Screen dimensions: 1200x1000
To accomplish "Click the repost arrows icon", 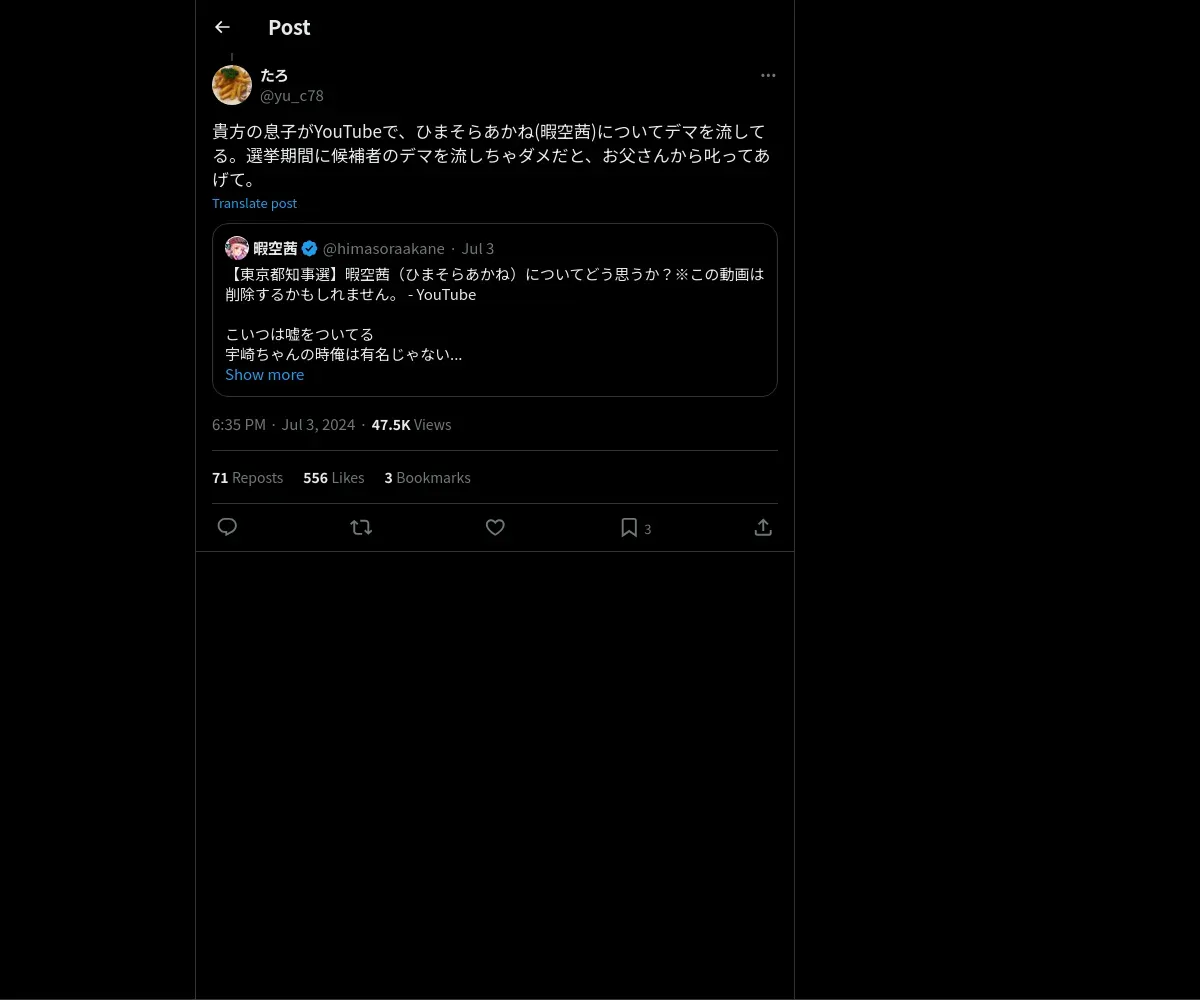I will (361, 527).
